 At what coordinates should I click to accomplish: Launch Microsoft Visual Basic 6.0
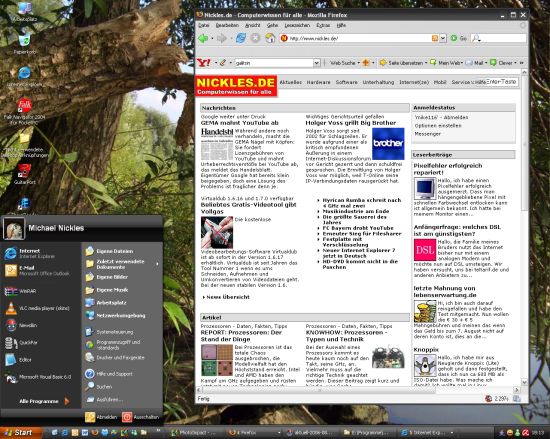pyautogui.click(x=38, y=377)
